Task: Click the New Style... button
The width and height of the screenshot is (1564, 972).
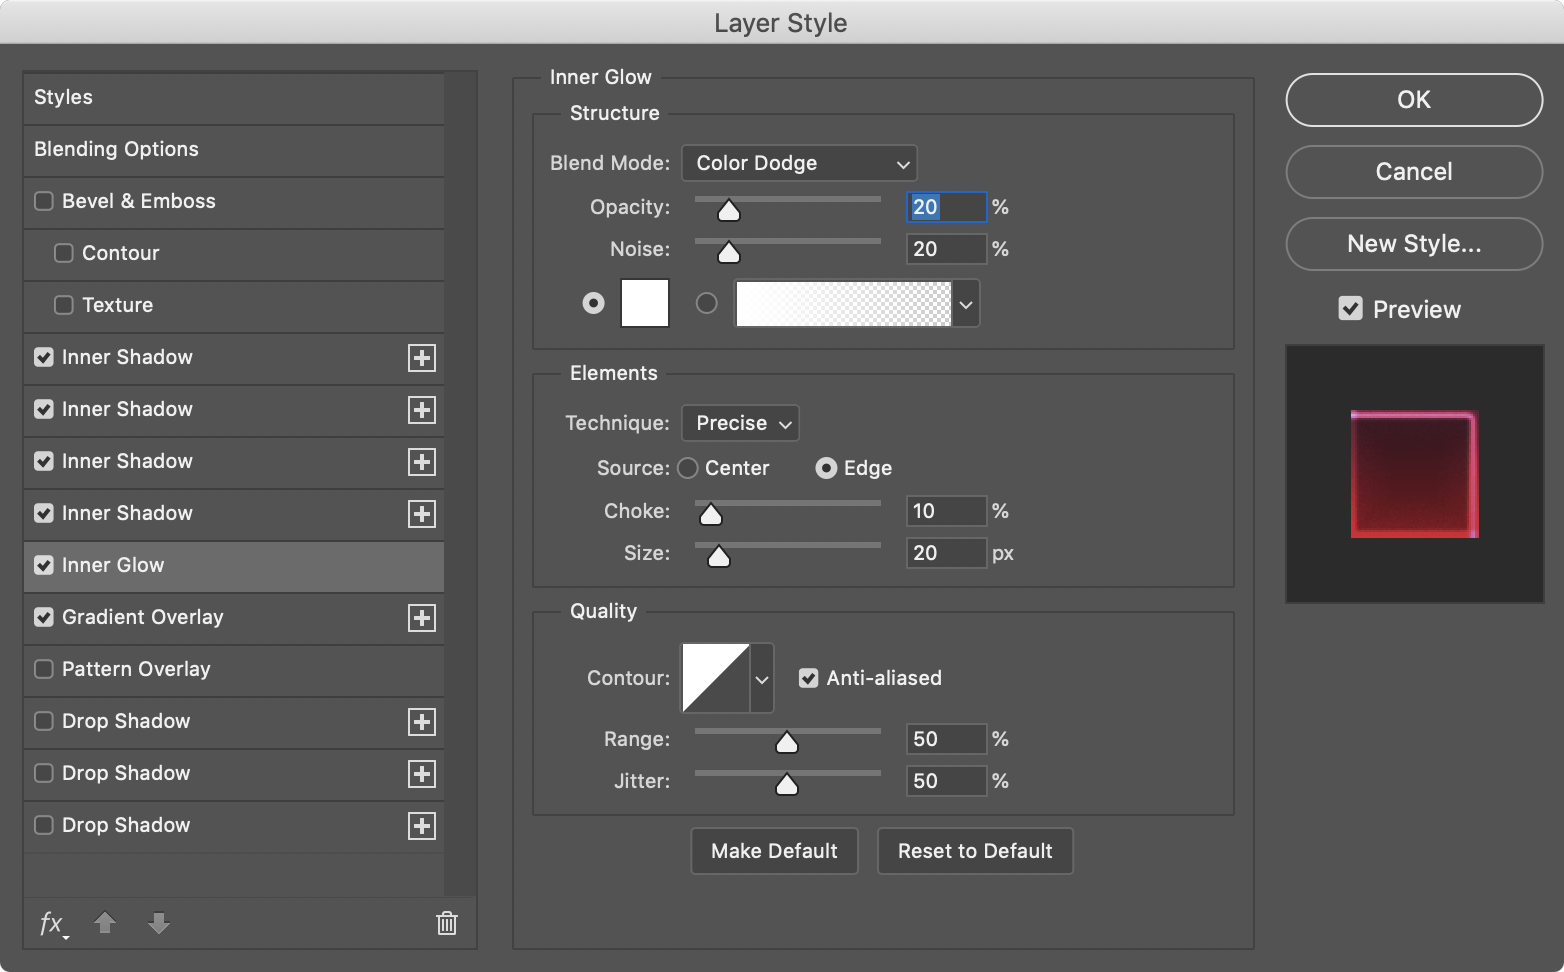Action: pyautogui.click(x=1413, y=244)
